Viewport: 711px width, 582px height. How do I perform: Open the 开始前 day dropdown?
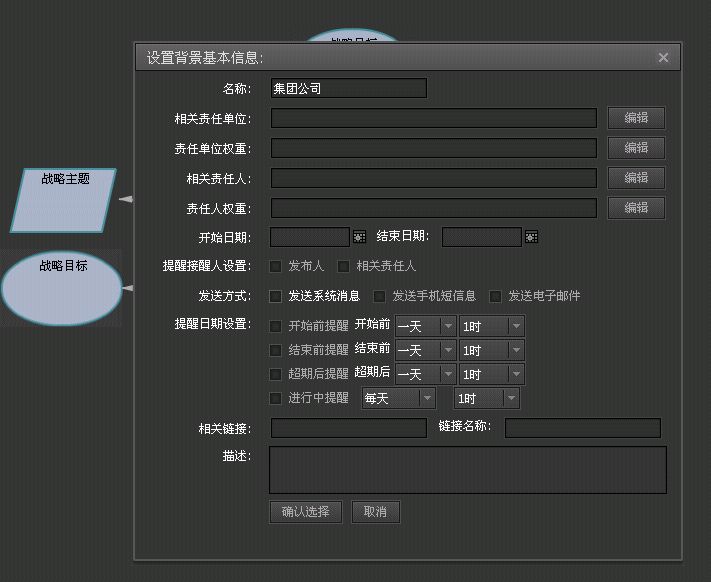425,326
